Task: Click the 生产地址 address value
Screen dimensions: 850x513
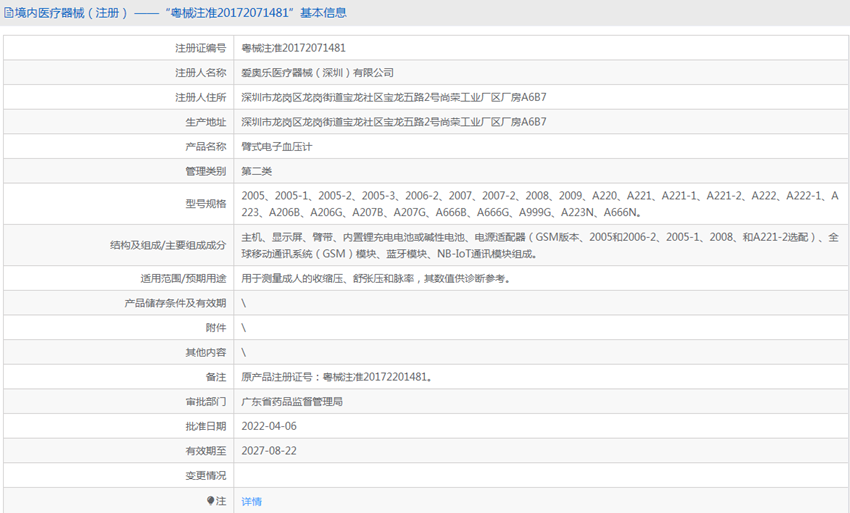Action: point(394,122)
